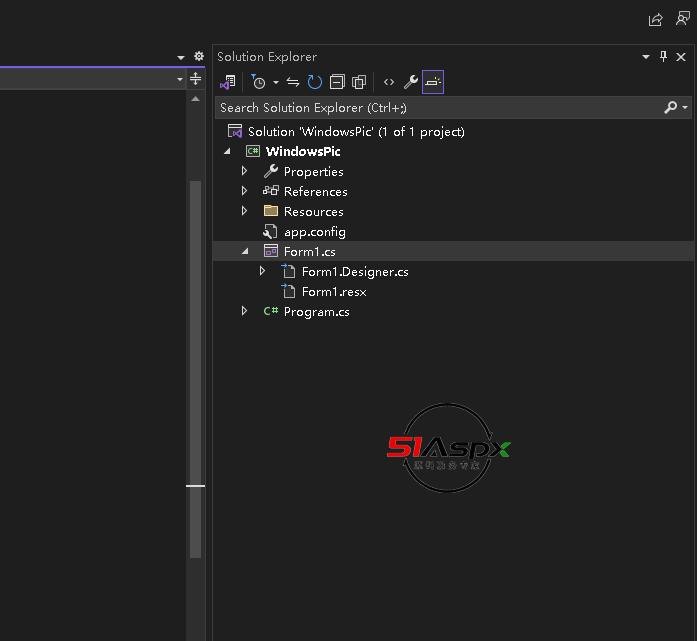Click the editor vertical scrollbar thumb

click(x=195, y=370)
